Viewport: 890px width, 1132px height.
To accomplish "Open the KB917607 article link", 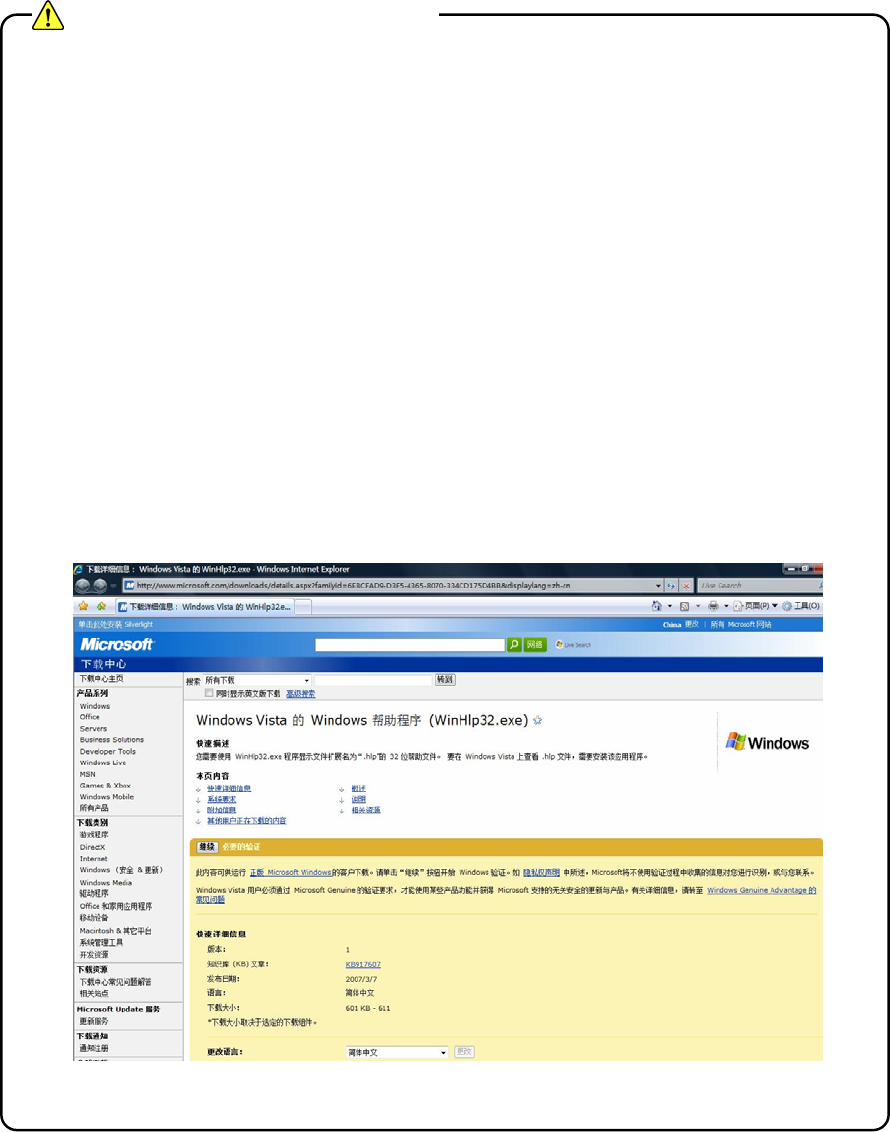I will click(x=363, y=965).
